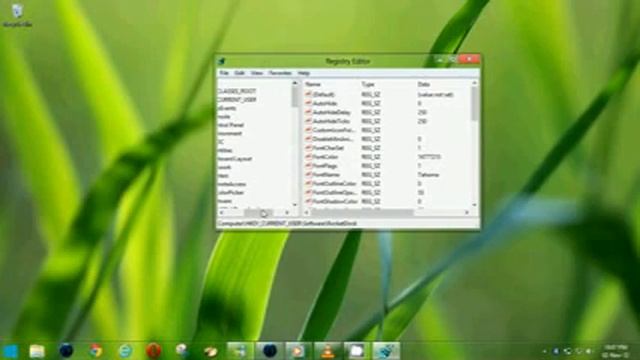Viewport: 640px width, 360px height.
Task: Select the FontCharSet value name
Action: click(x=328, y=148)
